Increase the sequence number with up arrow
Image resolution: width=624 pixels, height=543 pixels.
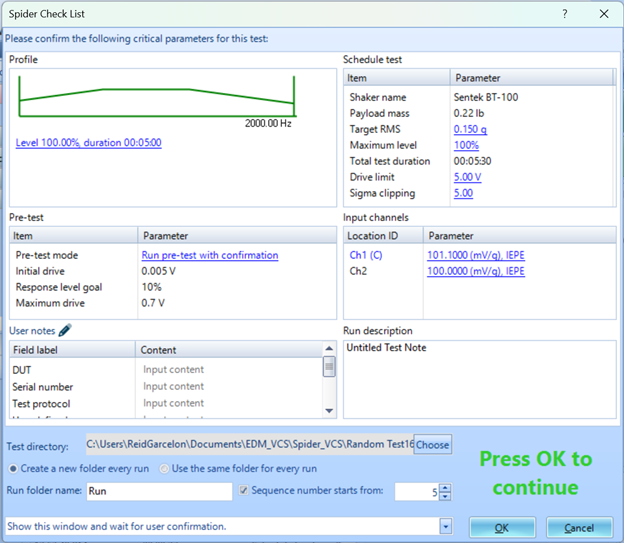tap(445, 487)
